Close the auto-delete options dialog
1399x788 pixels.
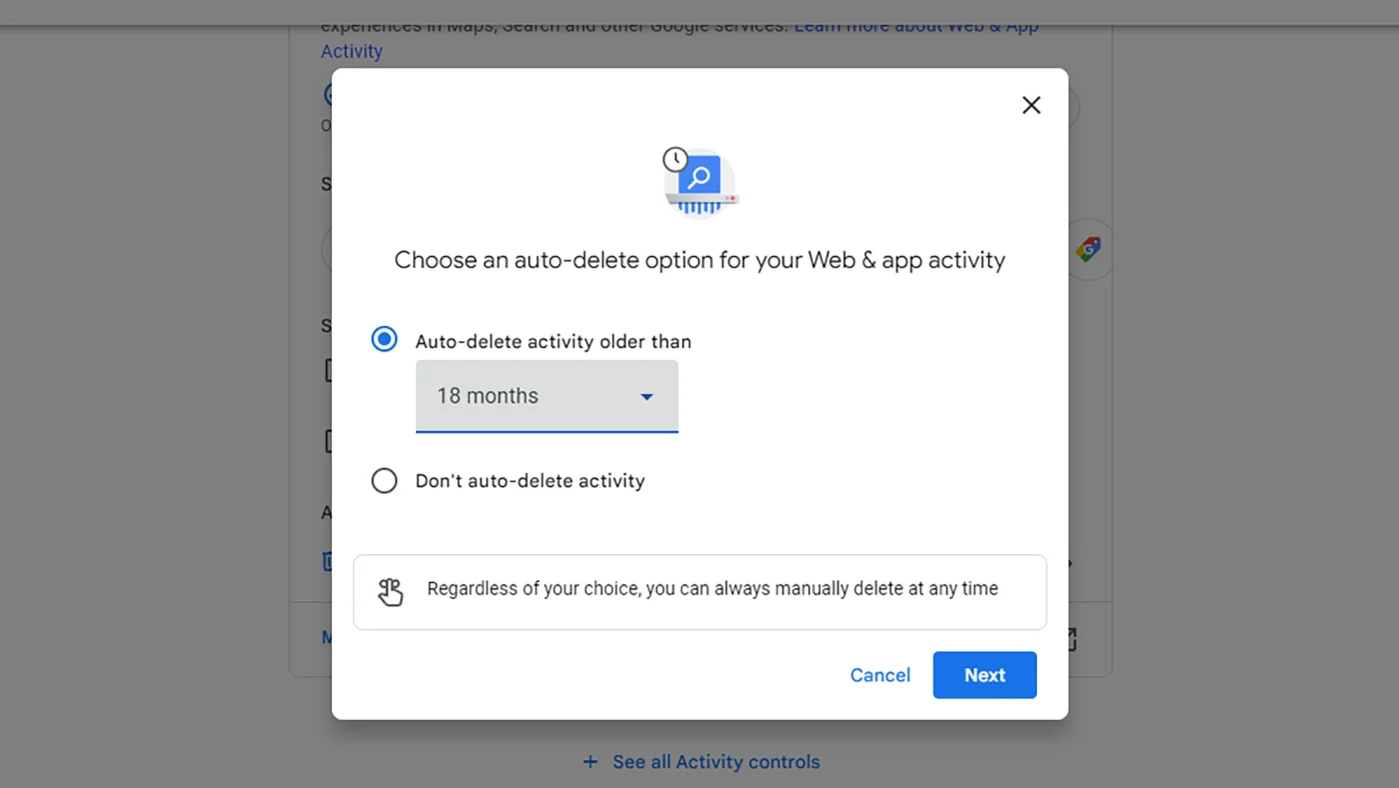coord(1031,104)
